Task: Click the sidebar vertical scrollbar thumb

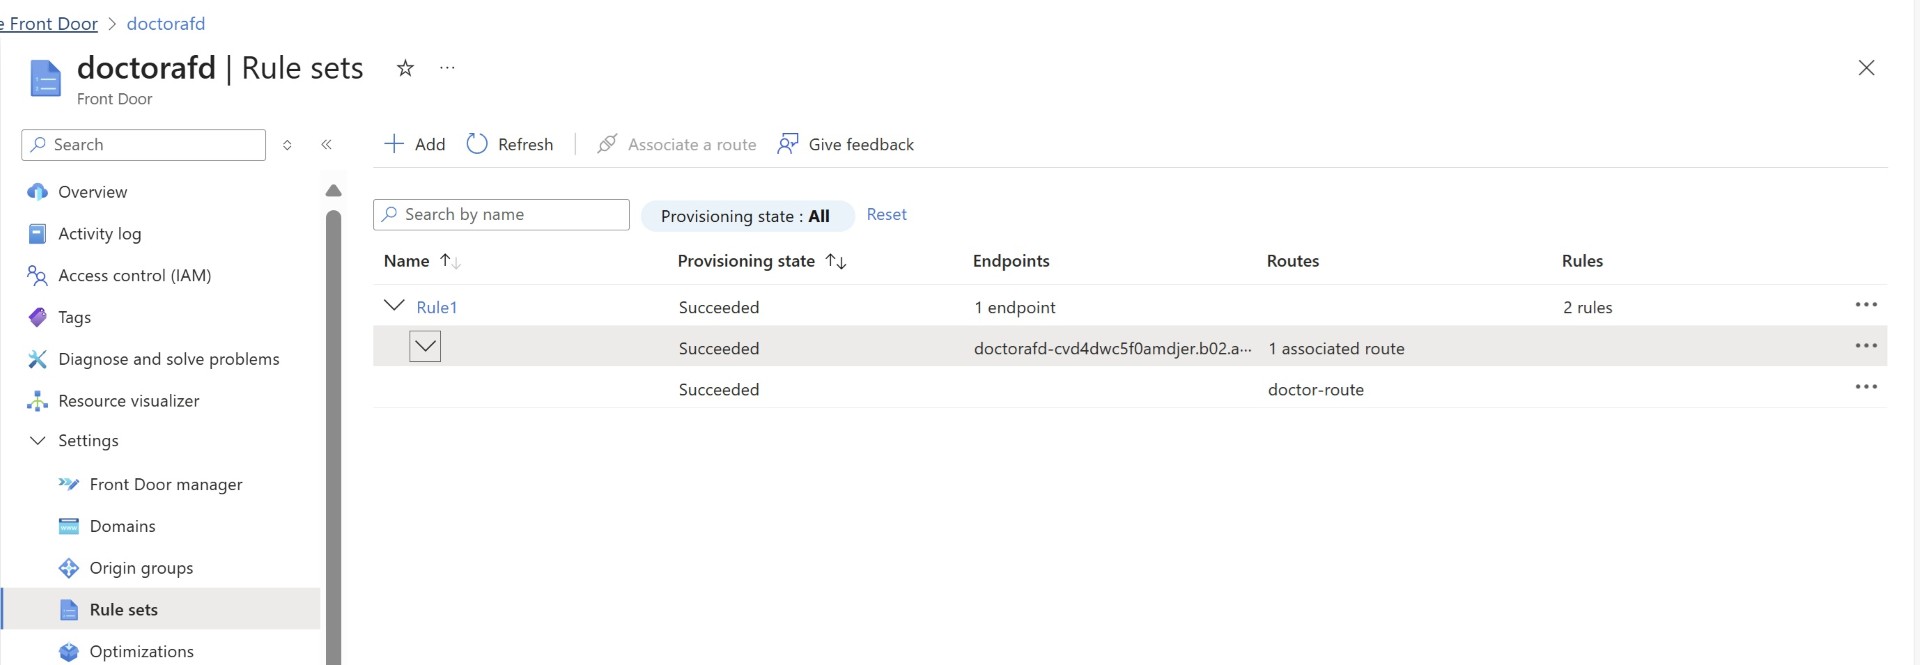Action: 334,437
